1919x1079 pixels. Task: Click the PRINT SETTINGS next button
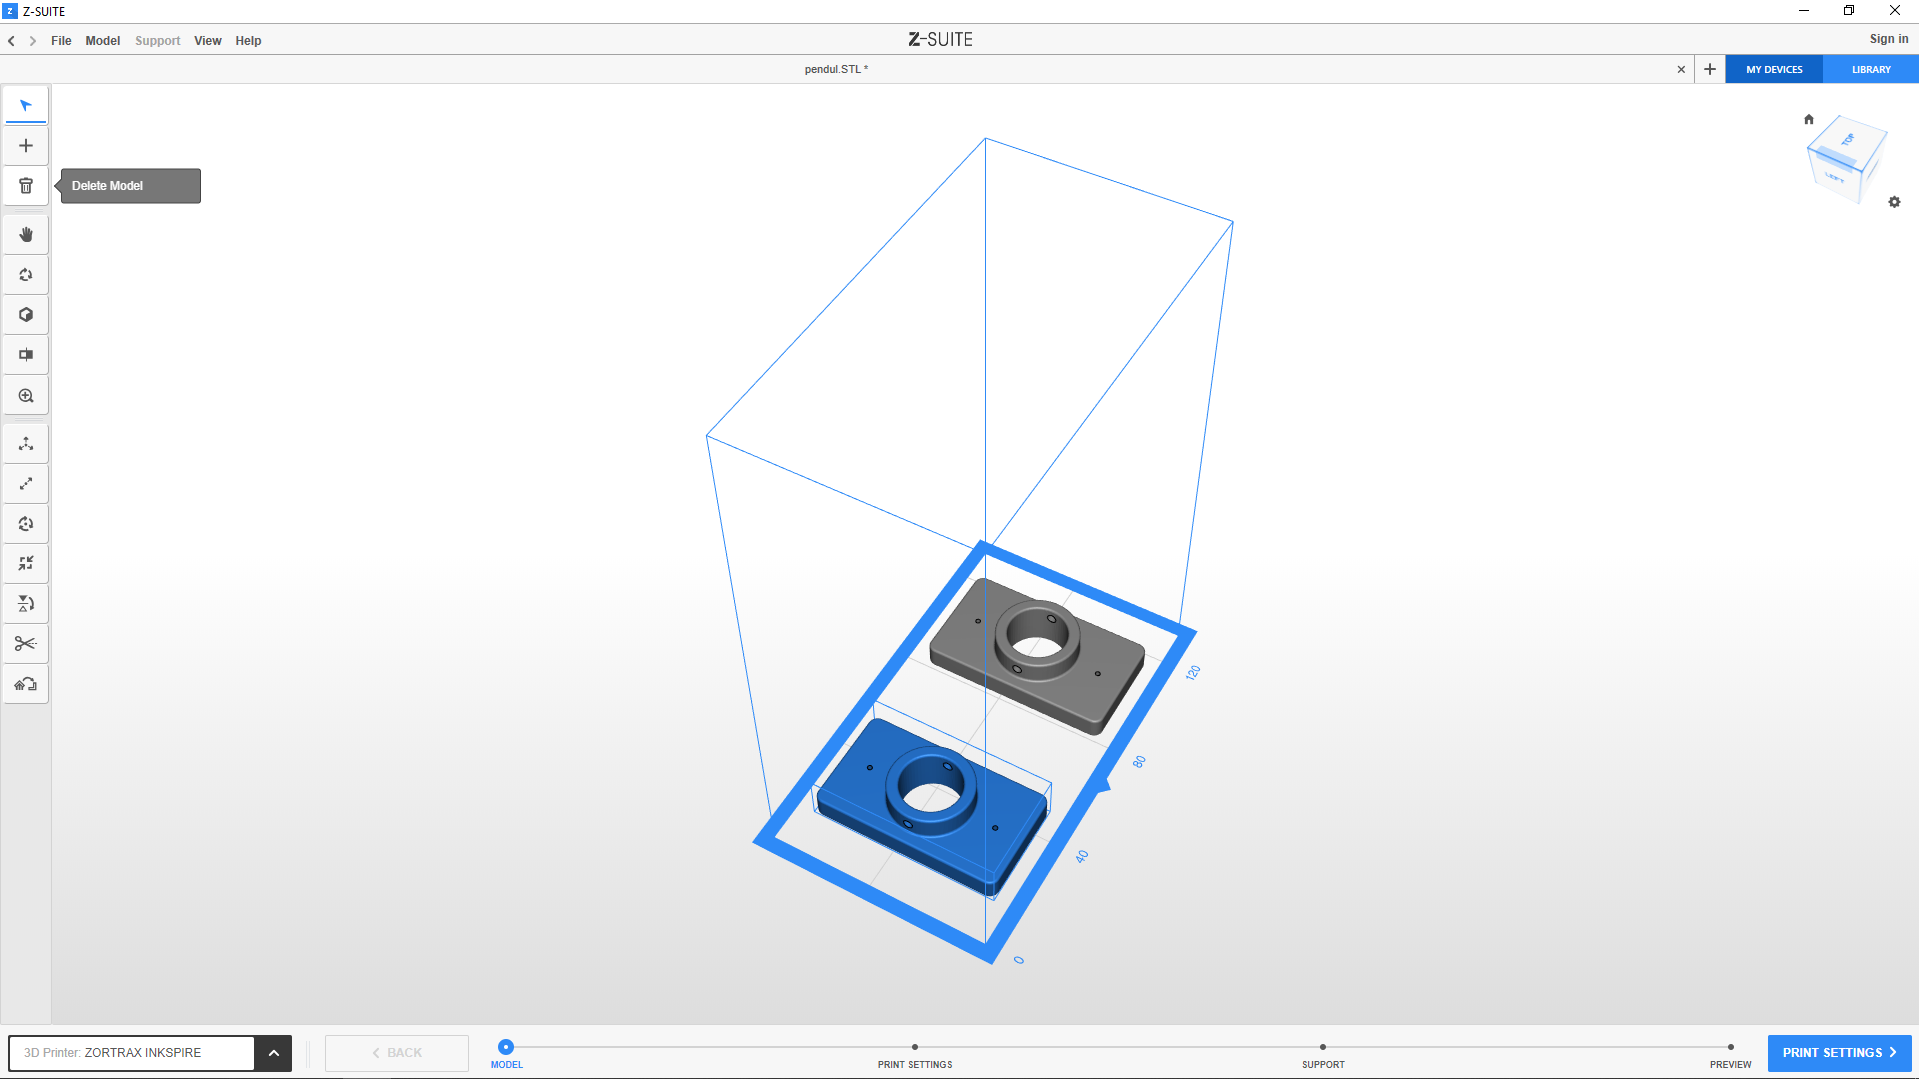click(1838, 1053)
